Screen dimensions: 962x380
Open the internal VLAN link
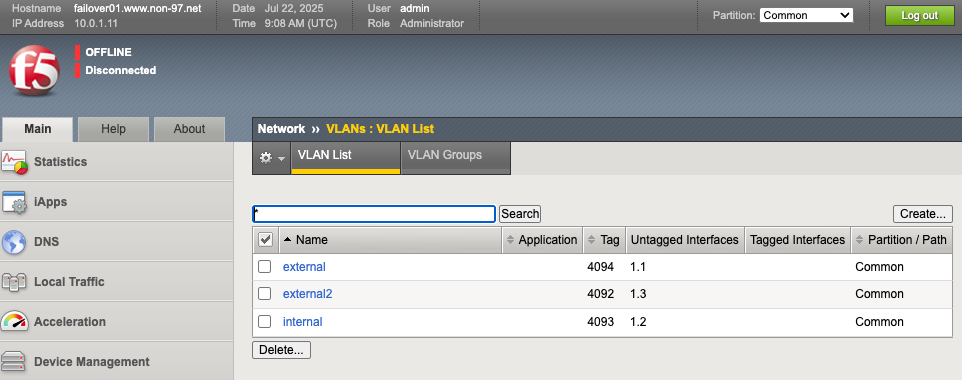pyautogui.click(x=302, y=322)
